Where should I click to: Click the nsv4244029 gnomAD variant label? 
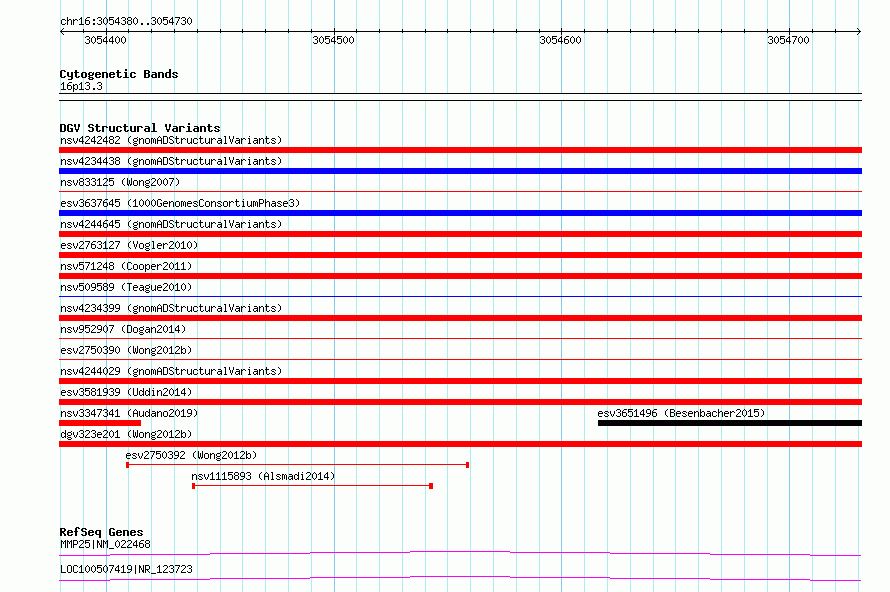[x=171, y=371]
